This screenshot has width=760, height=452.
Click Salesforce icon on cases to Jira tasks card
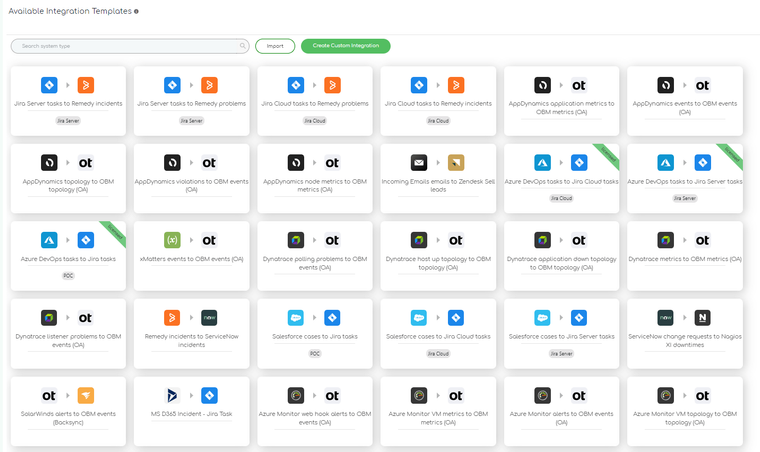296,318
